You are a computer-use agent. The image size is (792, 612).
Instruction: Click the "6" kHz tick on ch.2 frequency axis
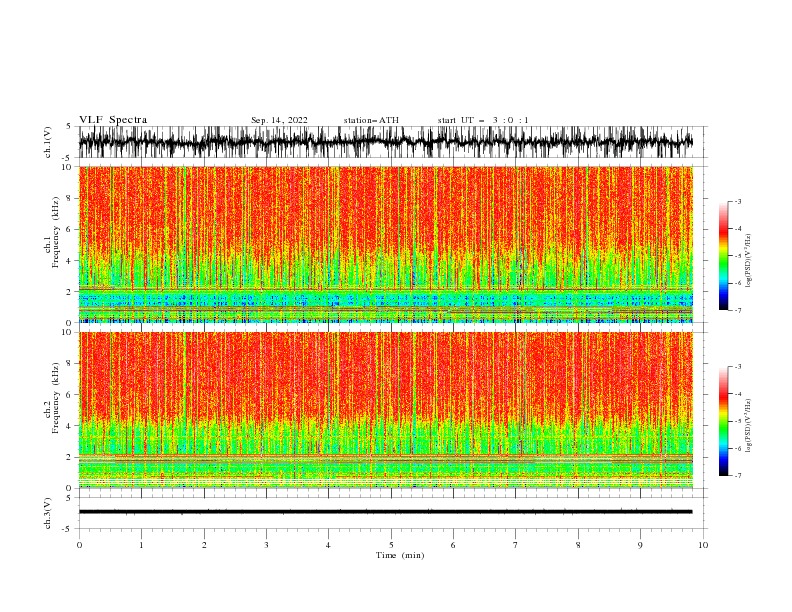(x=70, y=395)
